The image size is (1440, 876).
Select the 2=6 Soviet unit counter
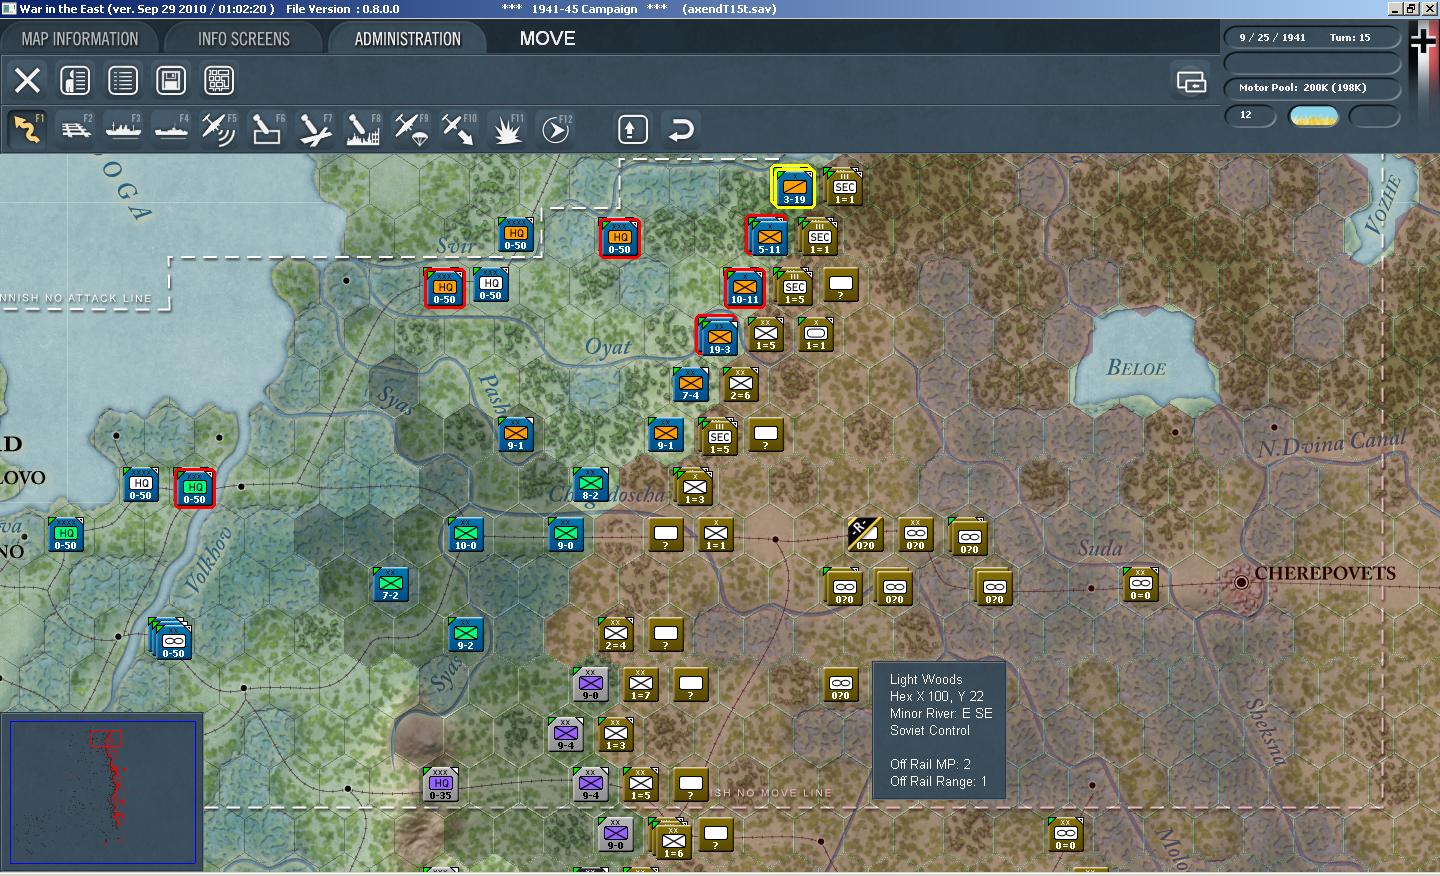tap(740, 384)
